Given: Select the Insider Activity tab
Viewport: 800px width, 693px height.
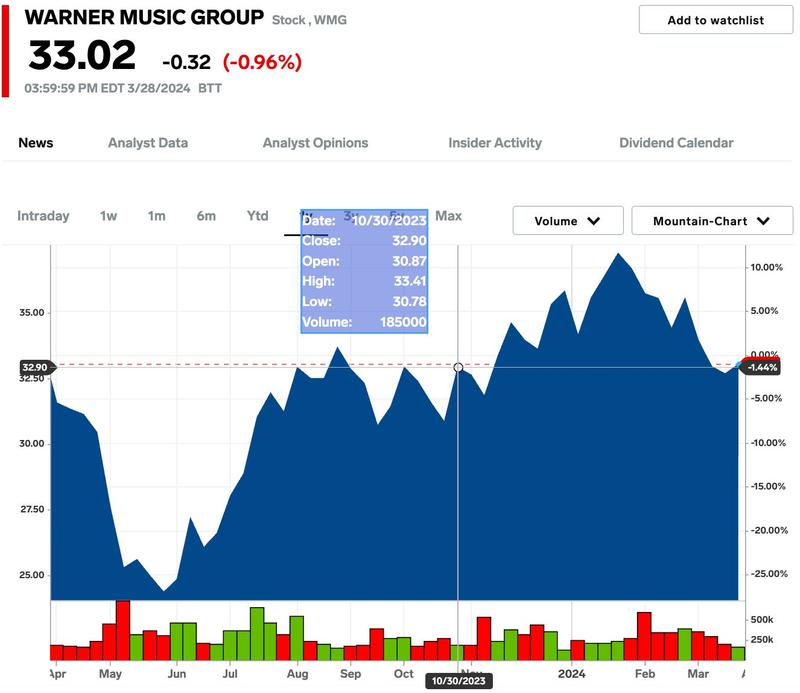Looking at the screenshot, I should (x=495, y=143).
